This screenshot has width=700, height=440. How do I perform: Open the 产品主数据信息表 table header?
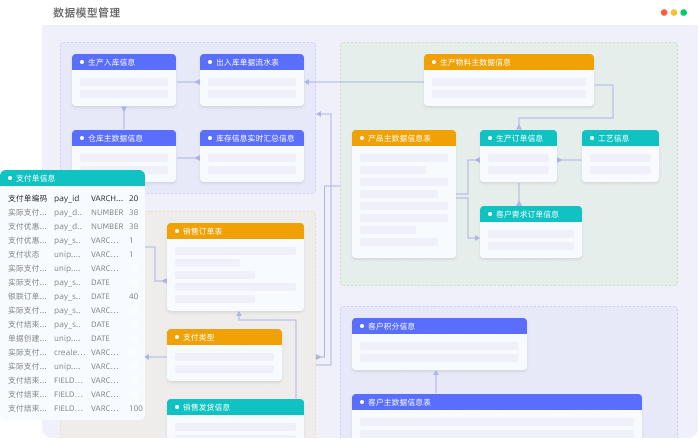(403, 138)
